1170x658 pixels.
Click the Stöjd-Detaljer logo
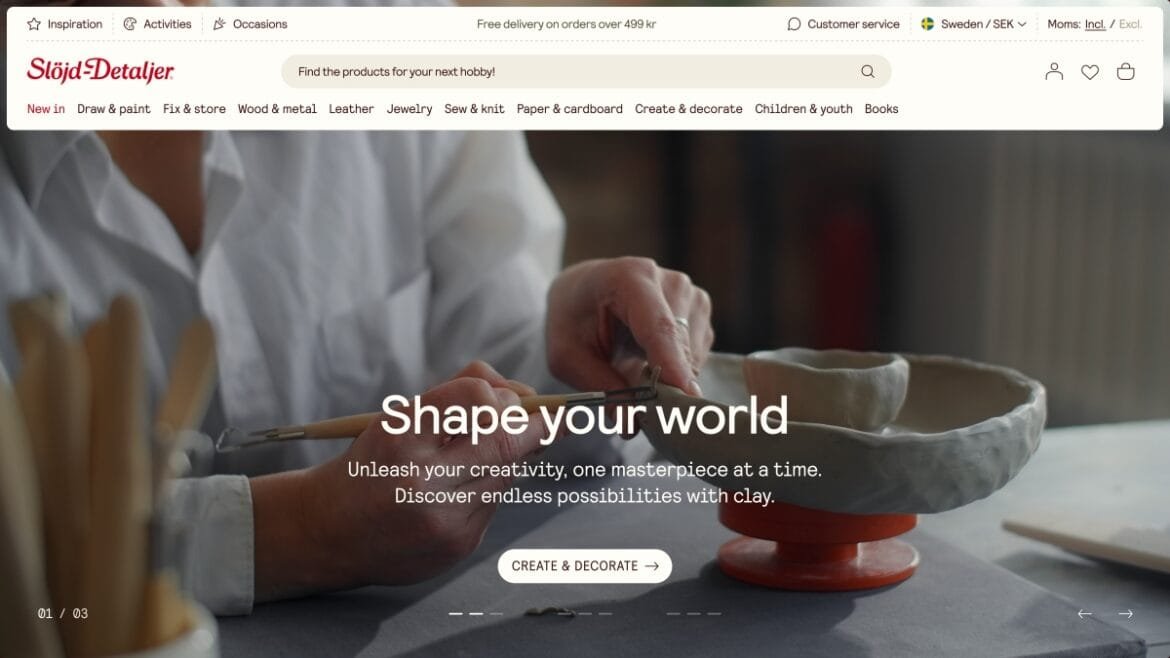tap(100, 70)
